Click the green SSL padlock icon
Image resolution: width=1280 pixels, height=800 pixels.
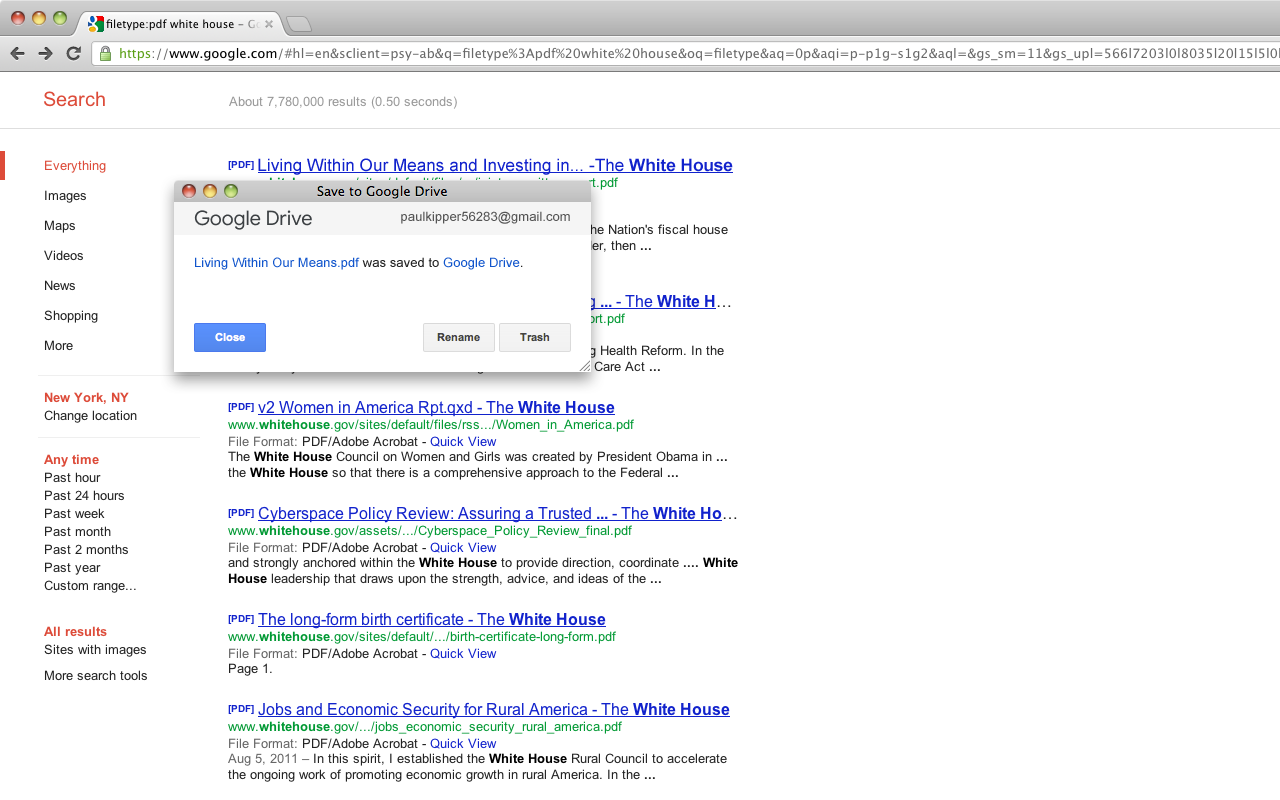click(105, 54)
